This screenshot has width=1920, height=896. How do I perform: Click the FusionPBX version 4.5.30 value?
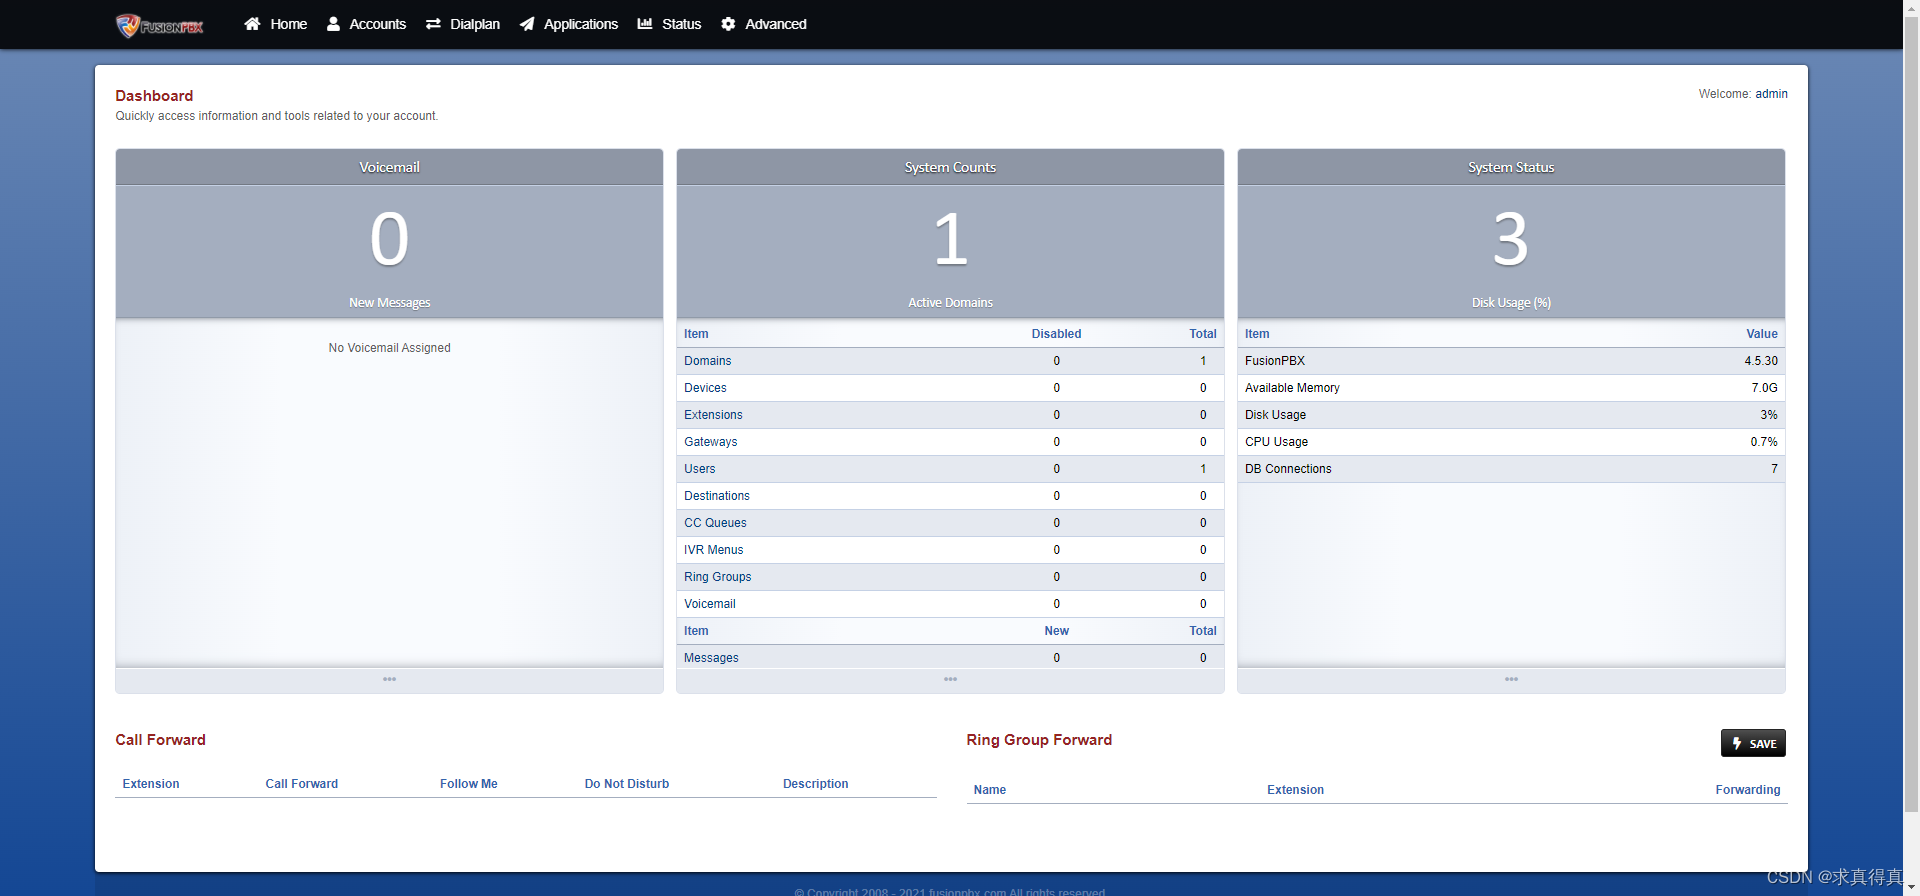(x=1761, y=361)
